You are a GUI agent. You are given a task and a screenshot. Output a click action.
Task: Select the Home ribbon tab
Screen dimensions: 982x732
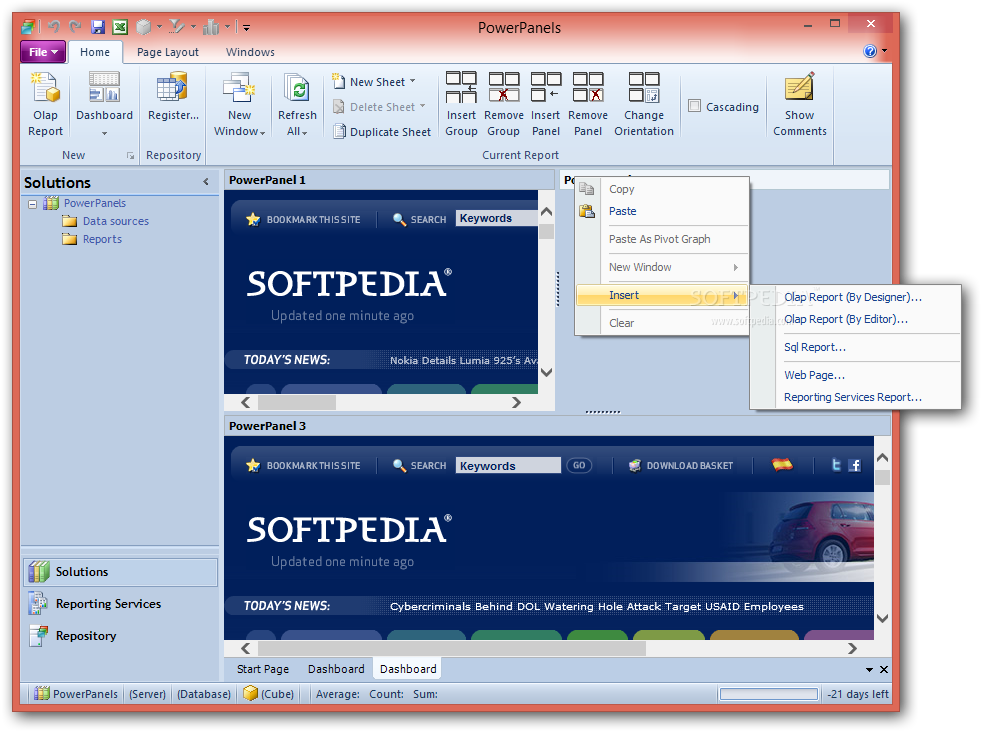click(x=95, y=52)
